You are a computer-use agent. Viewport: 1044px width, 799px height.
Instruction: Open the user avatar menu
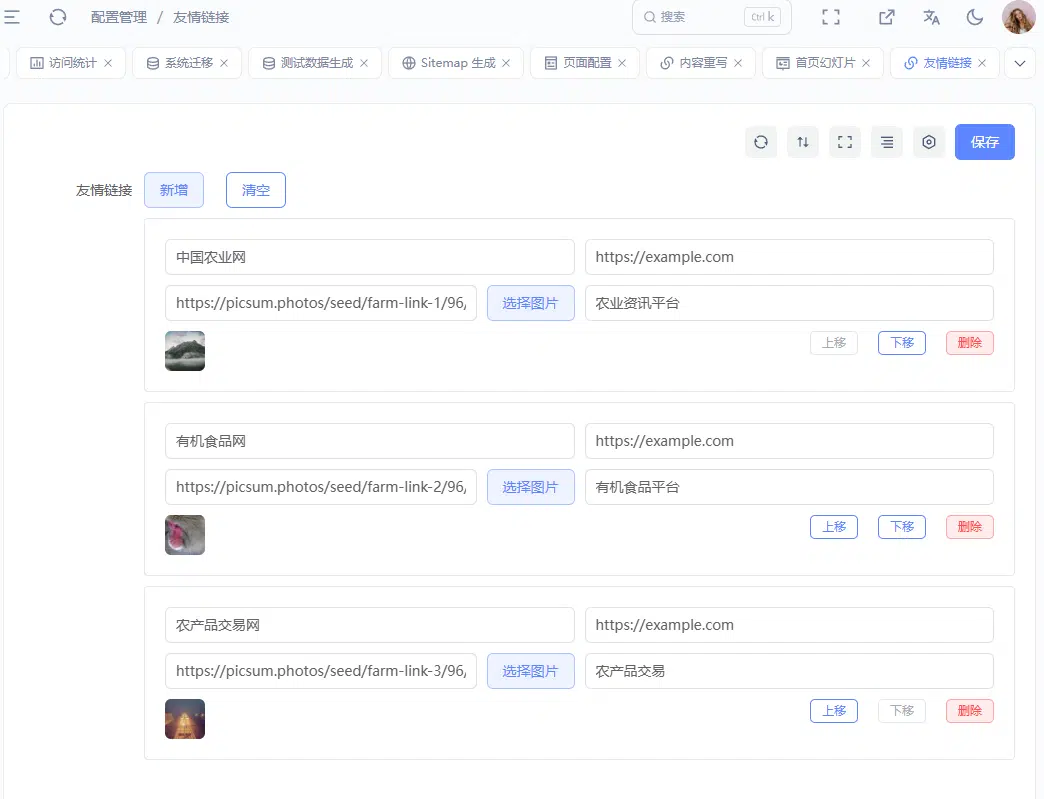[1018, 17]
